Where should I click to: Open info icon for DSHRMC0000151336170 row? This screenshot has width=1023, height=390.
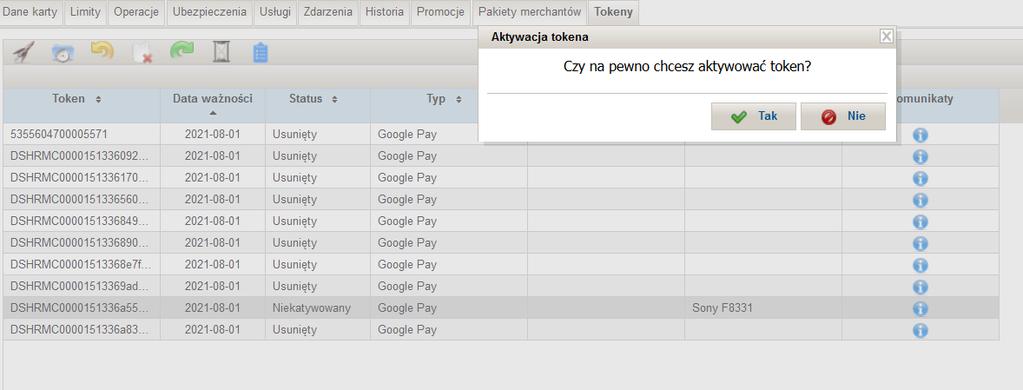click(x=920, y=178)
